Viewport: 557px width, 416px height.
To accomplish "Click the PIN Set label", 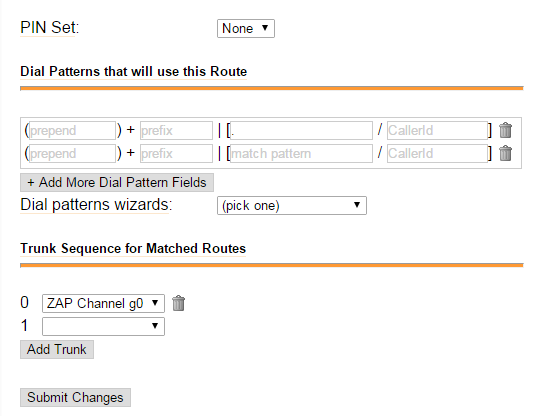I will pyautogui.click(x=49, y=28).
